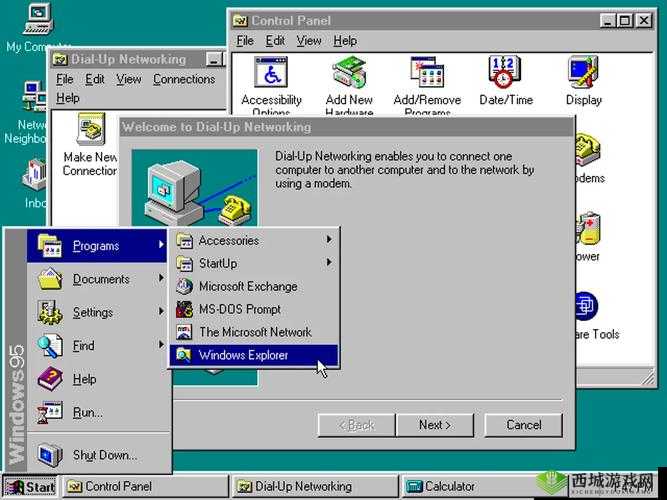Image resolution: width=667 pixels, height=500 pixels.
Task: Click MS-DOS Prompt program icon
Action: [184, 309]
